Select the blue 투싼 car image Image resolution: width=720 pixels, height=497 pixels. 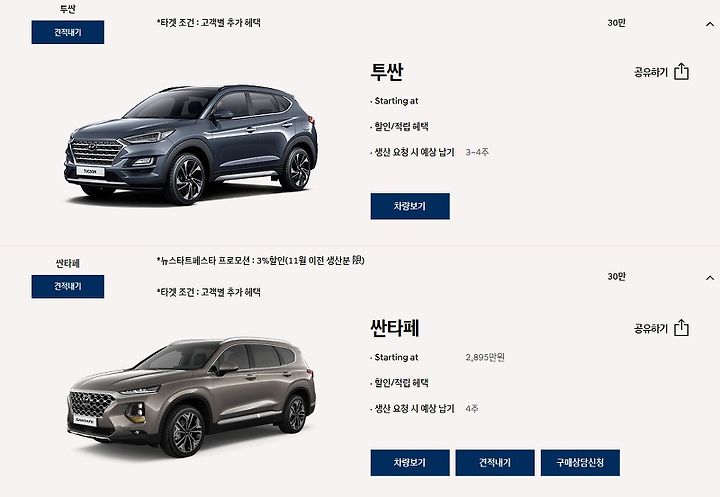tap(191, 143)
